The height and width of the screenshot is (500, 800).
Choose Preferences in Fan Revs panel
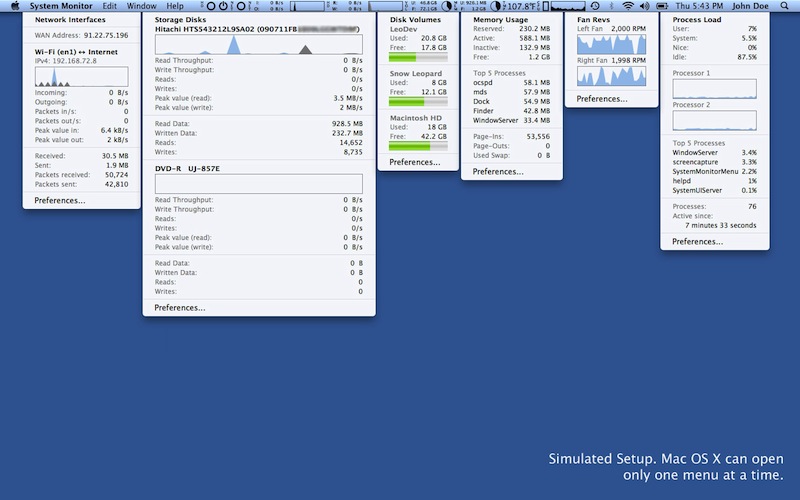coord(602,99)
